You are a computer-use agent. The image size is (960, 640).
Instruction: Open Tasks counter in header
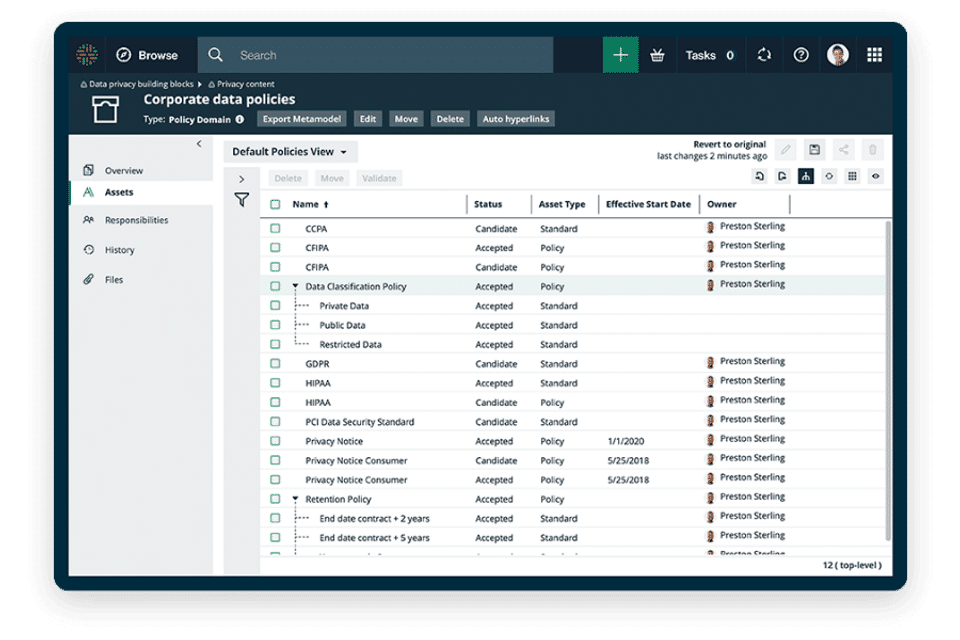coord(710,55)
